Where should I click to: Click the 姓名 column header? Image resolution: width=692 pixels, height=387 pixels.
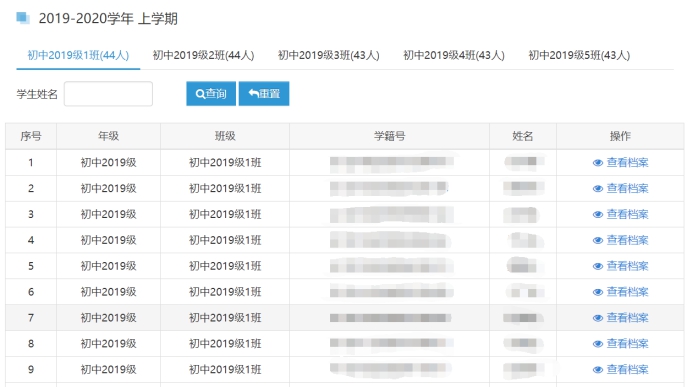[523, 136]
